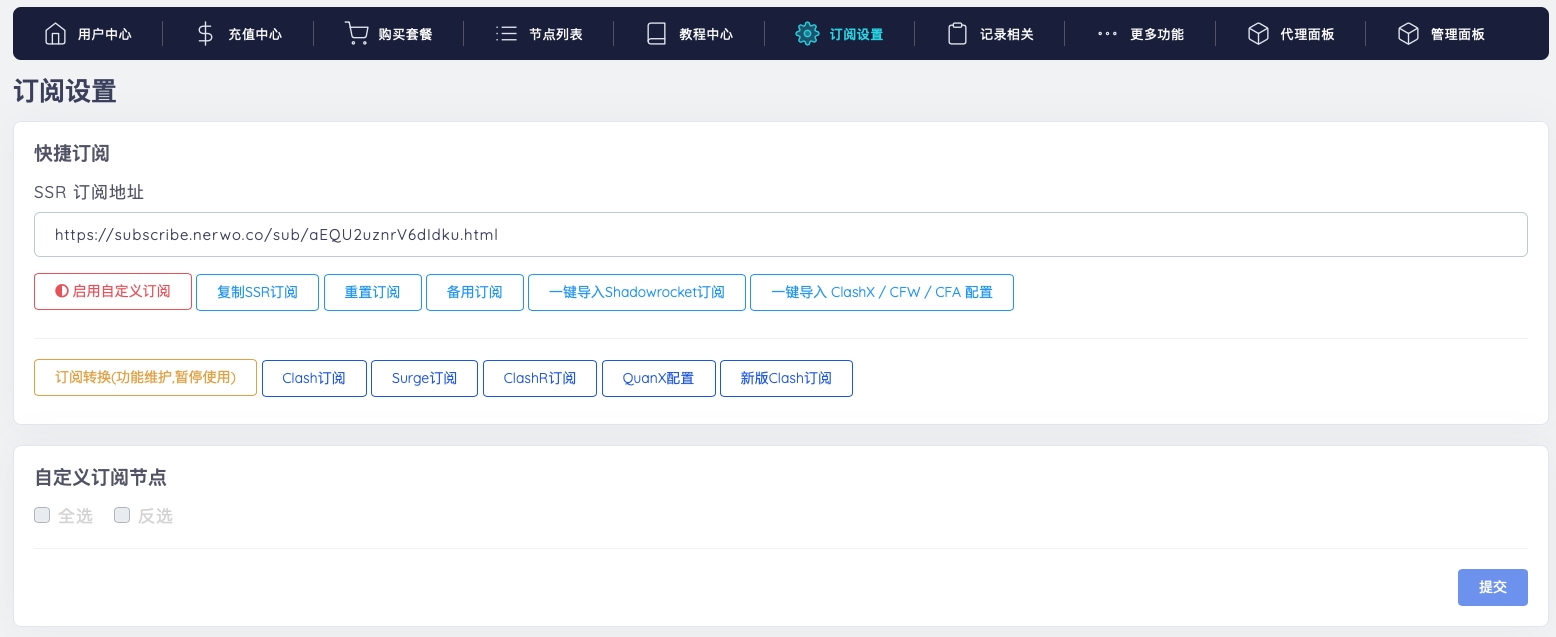Open the 备用订阅 option
The width and height of the screenshot is (1556, 637).
(x=474, y=292)
